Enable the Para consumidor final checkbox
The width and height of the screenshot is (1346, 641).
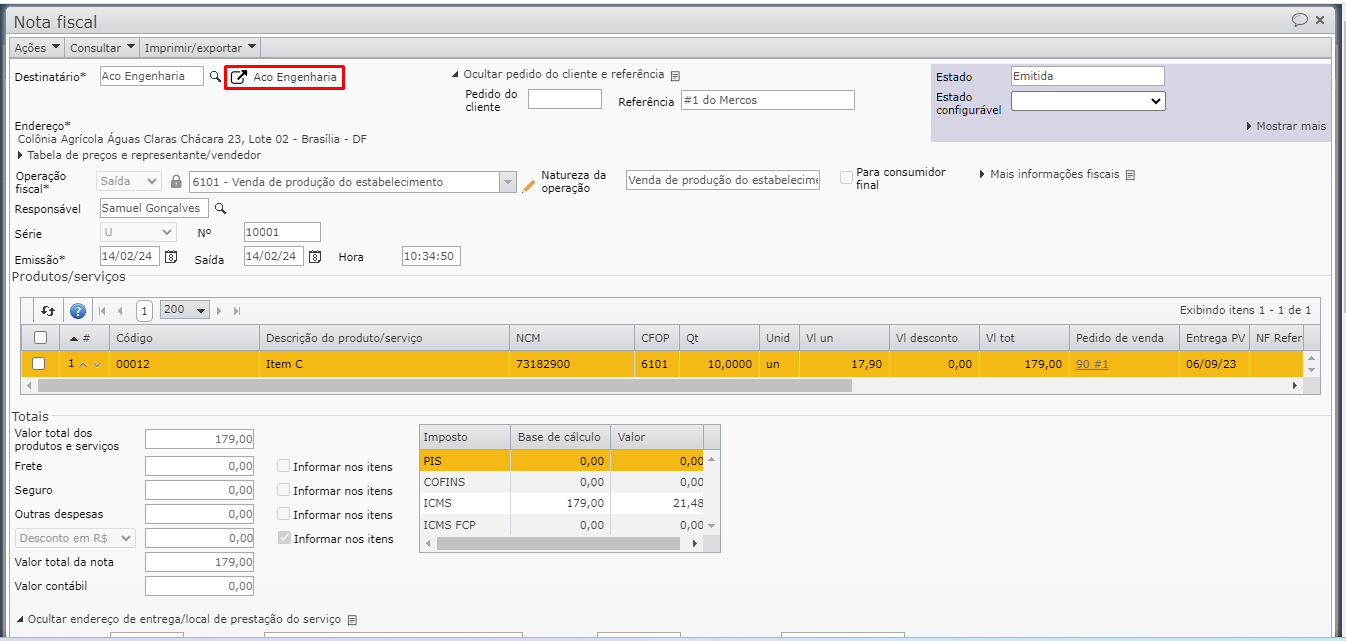pyautogui.click(x=847, y=178)
